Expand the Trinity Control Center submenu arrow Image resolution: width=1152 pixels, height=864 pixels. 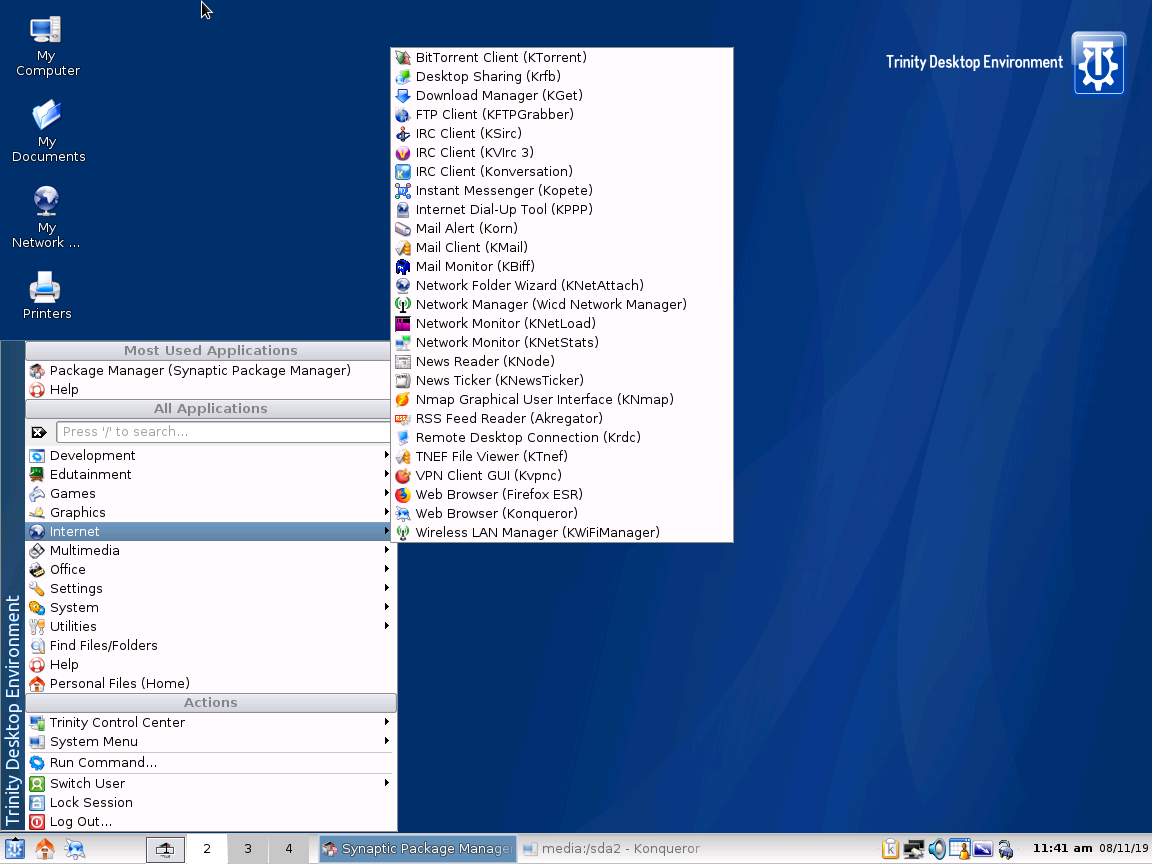[386, 722]
